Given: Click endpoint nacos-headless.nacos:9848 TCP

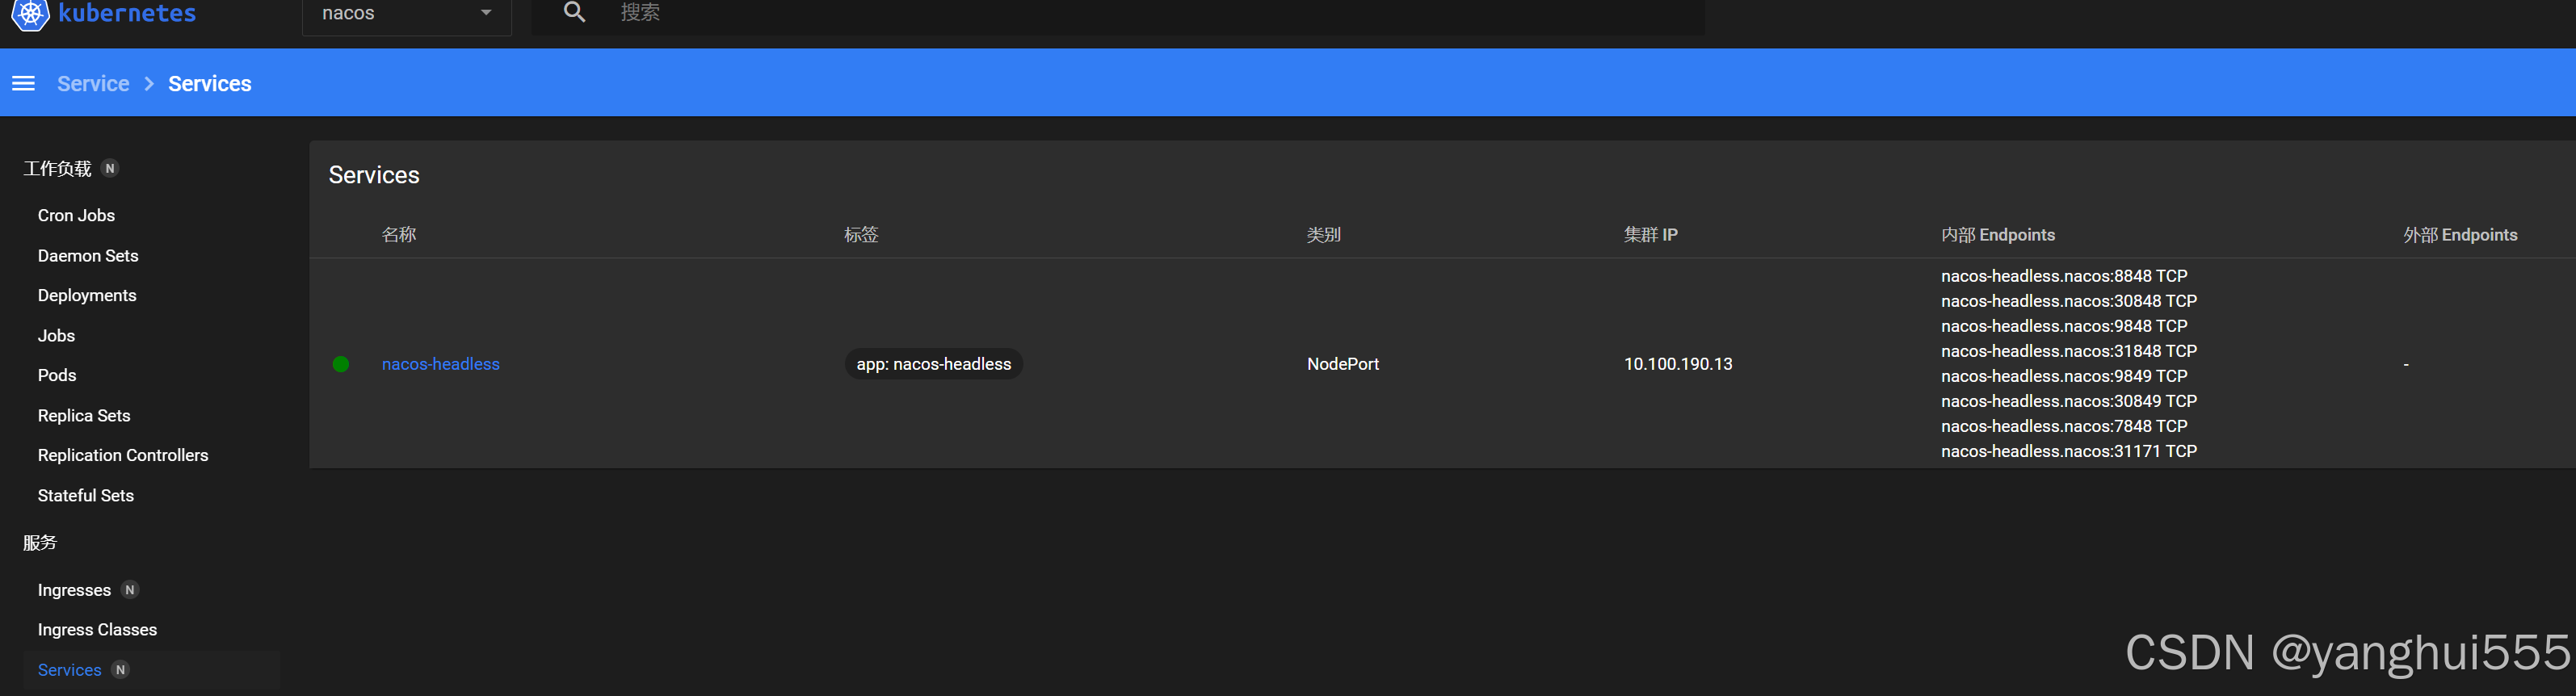Looking at the screenshot, I should [2064, 325].
